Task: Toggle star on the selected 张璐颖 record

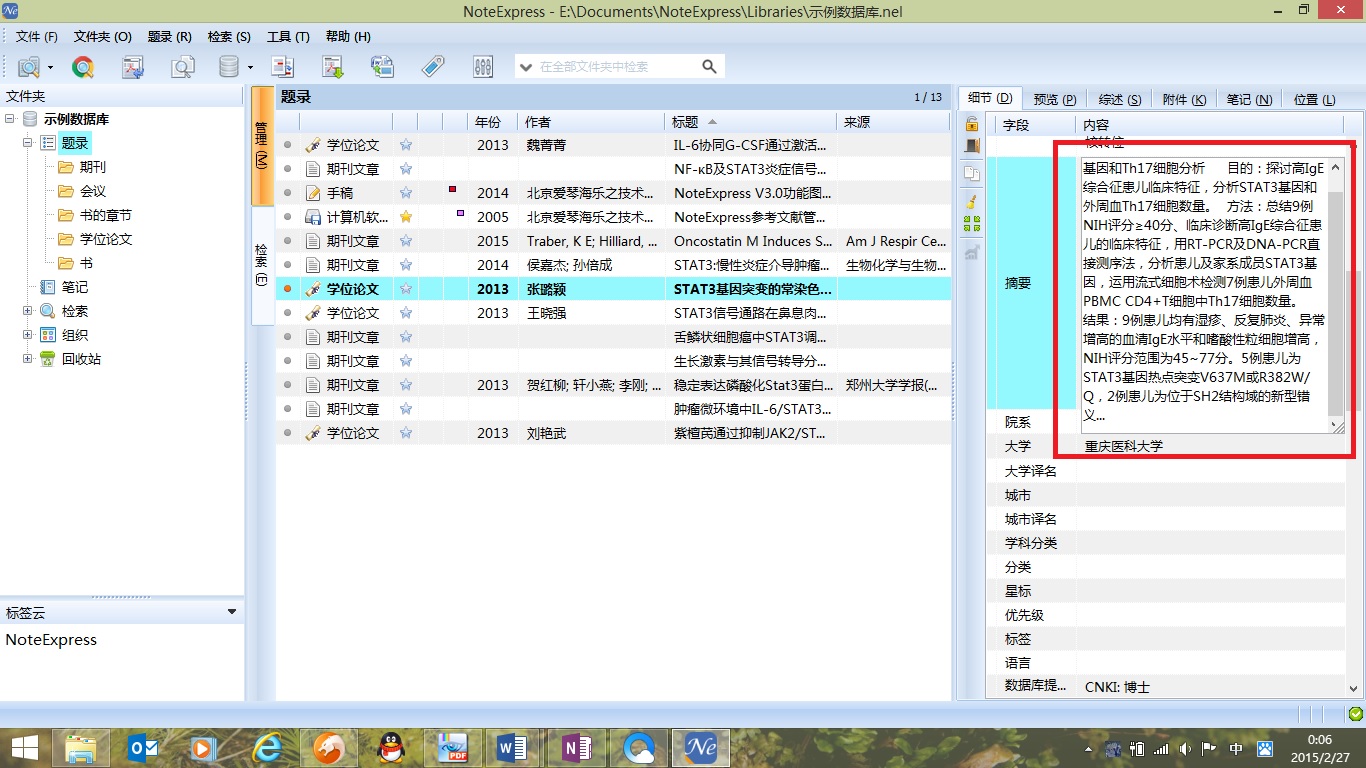Action: pyautogui.click(x=406, y=289)
